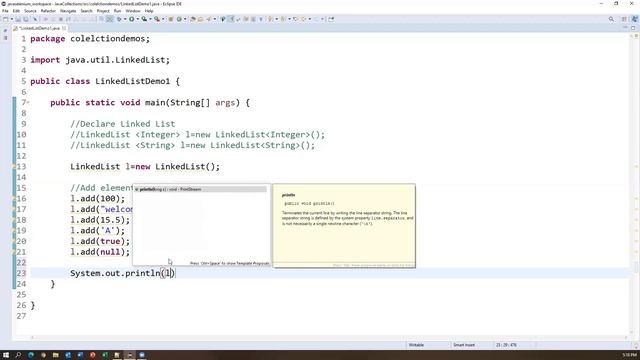Open the Windows Start button
Image resolution: width=640 pixels, height=360 pixels.
6,355
